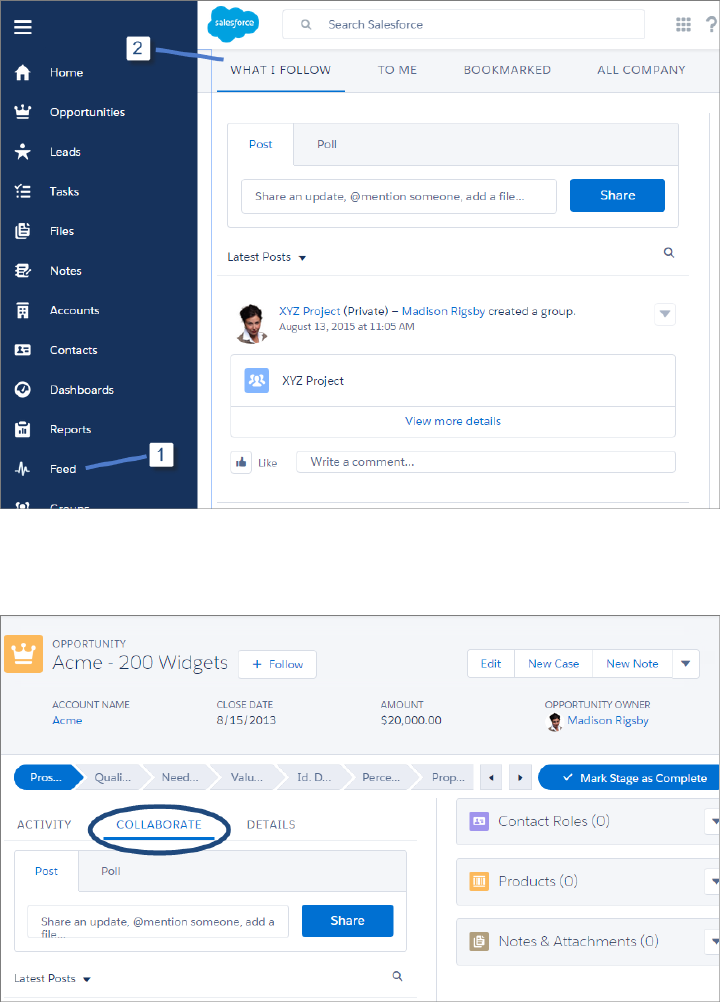This screenshot has width=720, height=1002.
Task: Open the Details tab on opportunity
Action: (271, 824)
